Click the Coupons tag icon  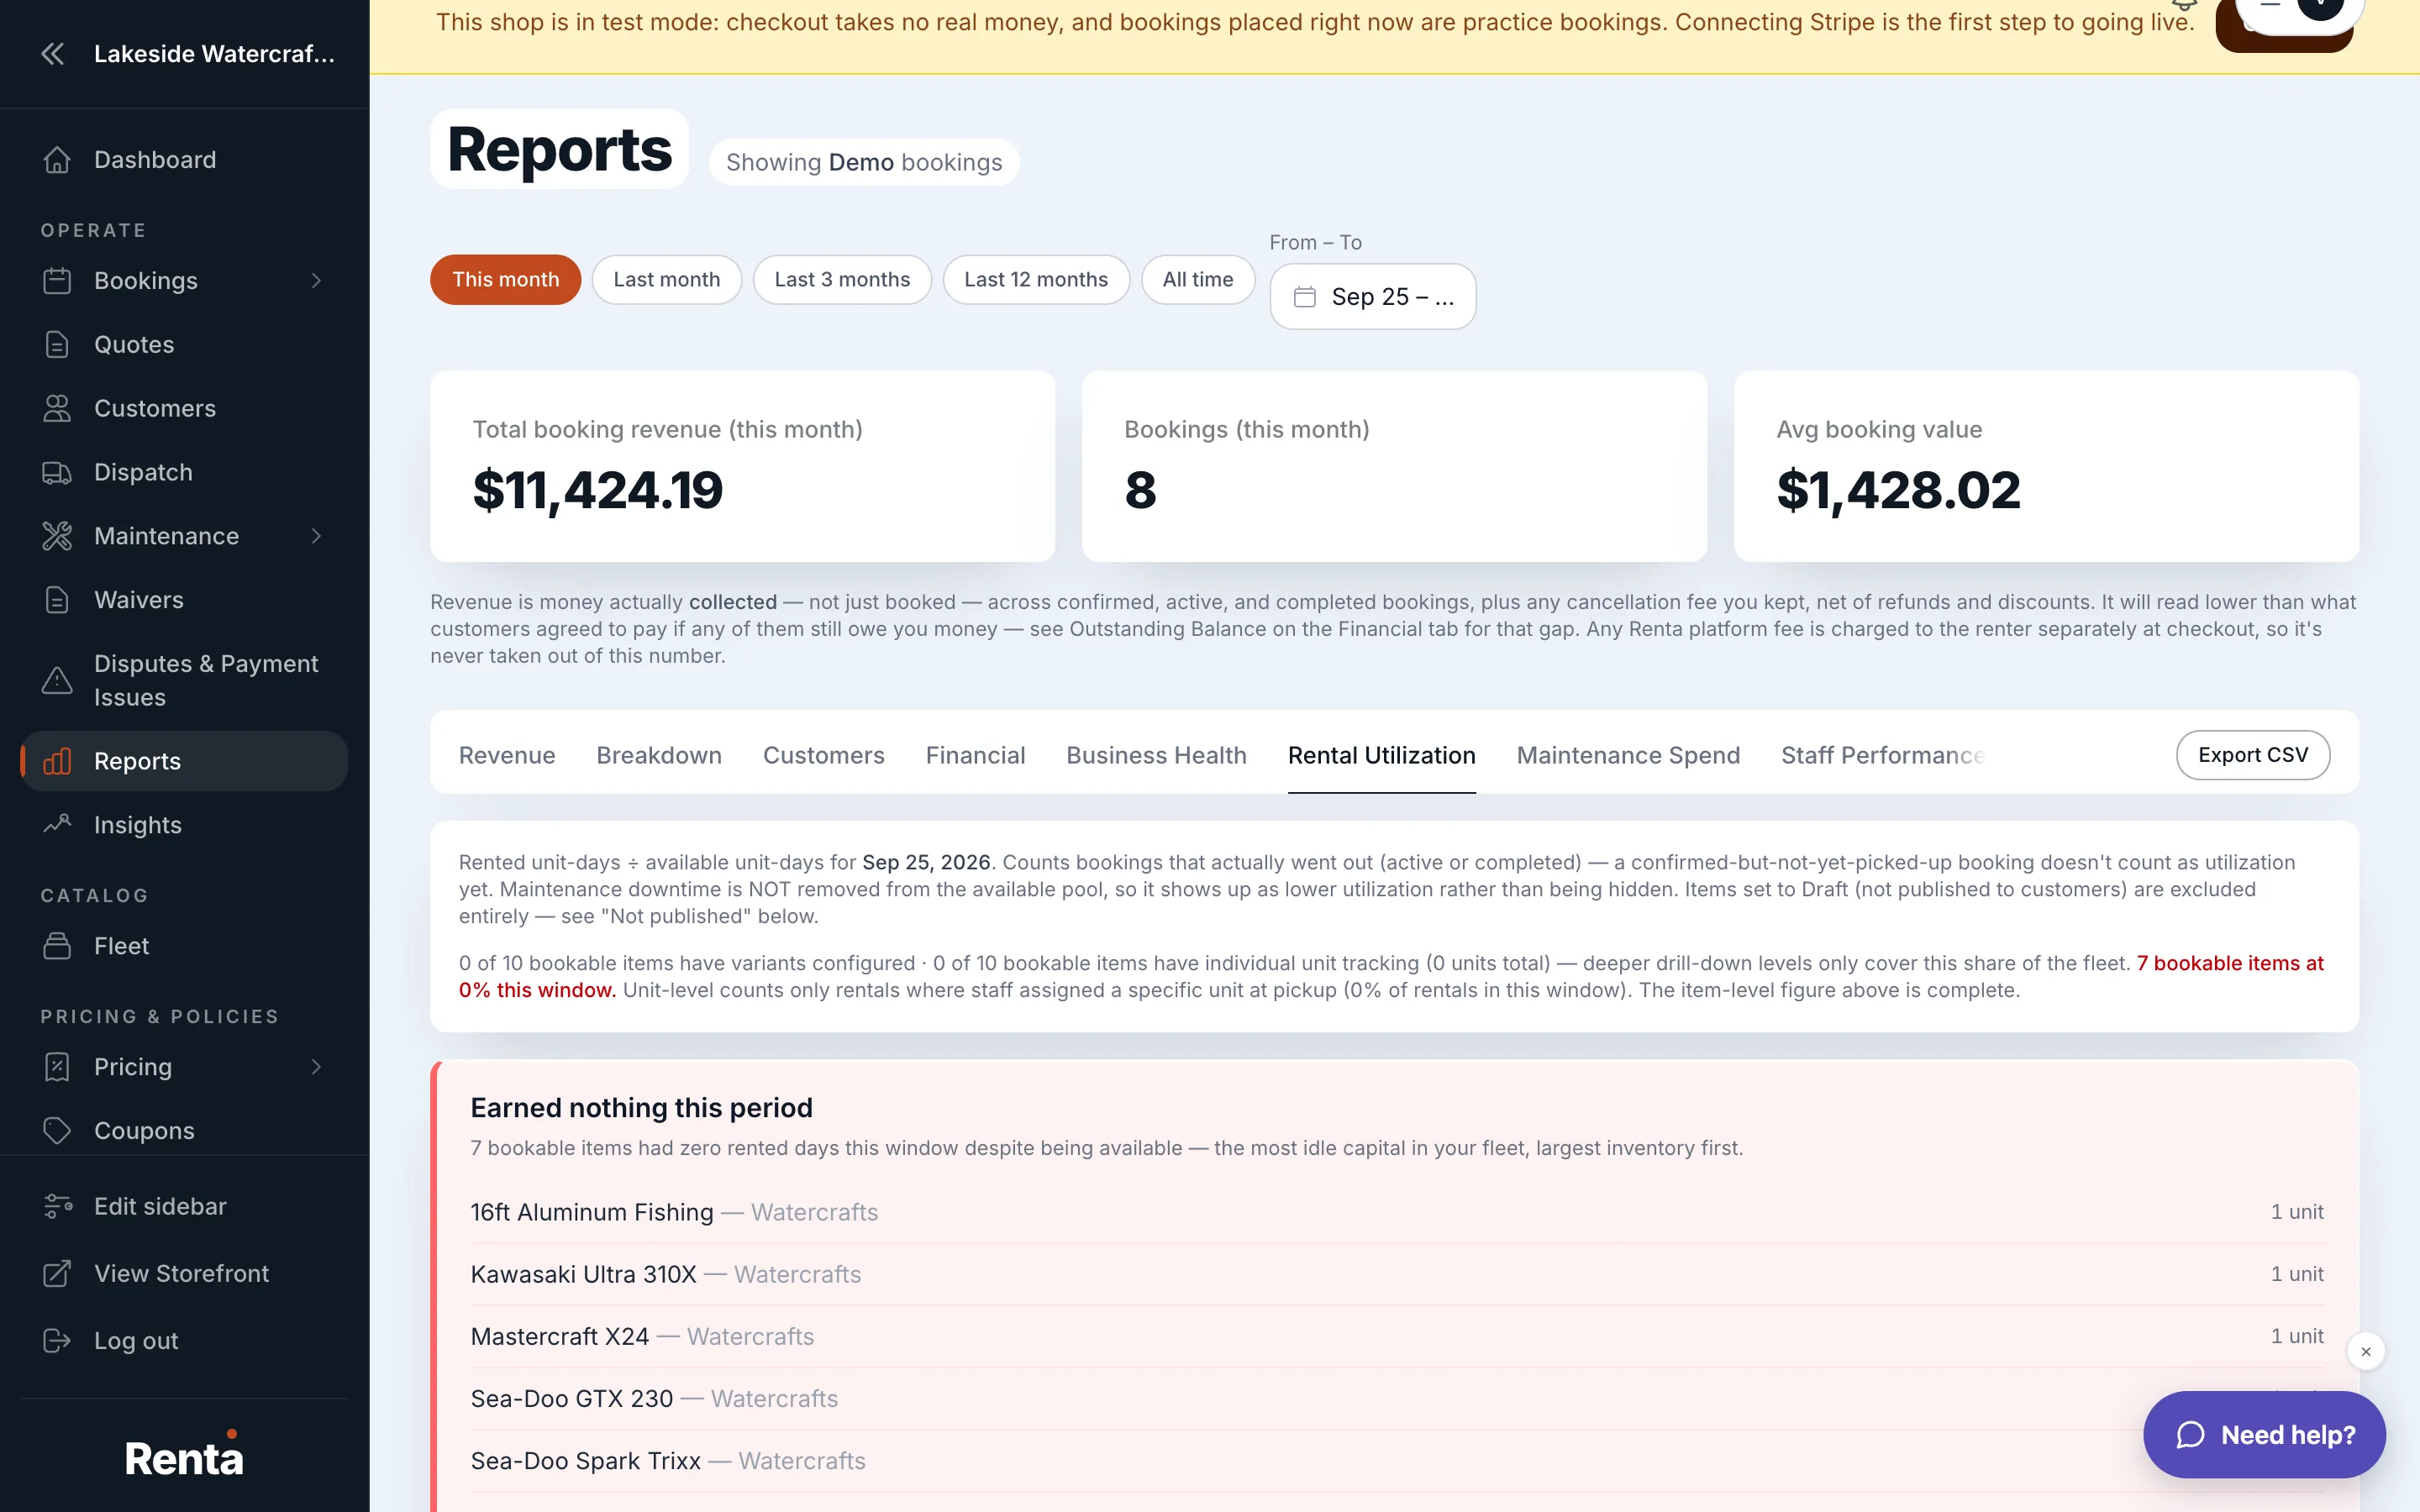pyautogui.click(x=57, y=1132)
